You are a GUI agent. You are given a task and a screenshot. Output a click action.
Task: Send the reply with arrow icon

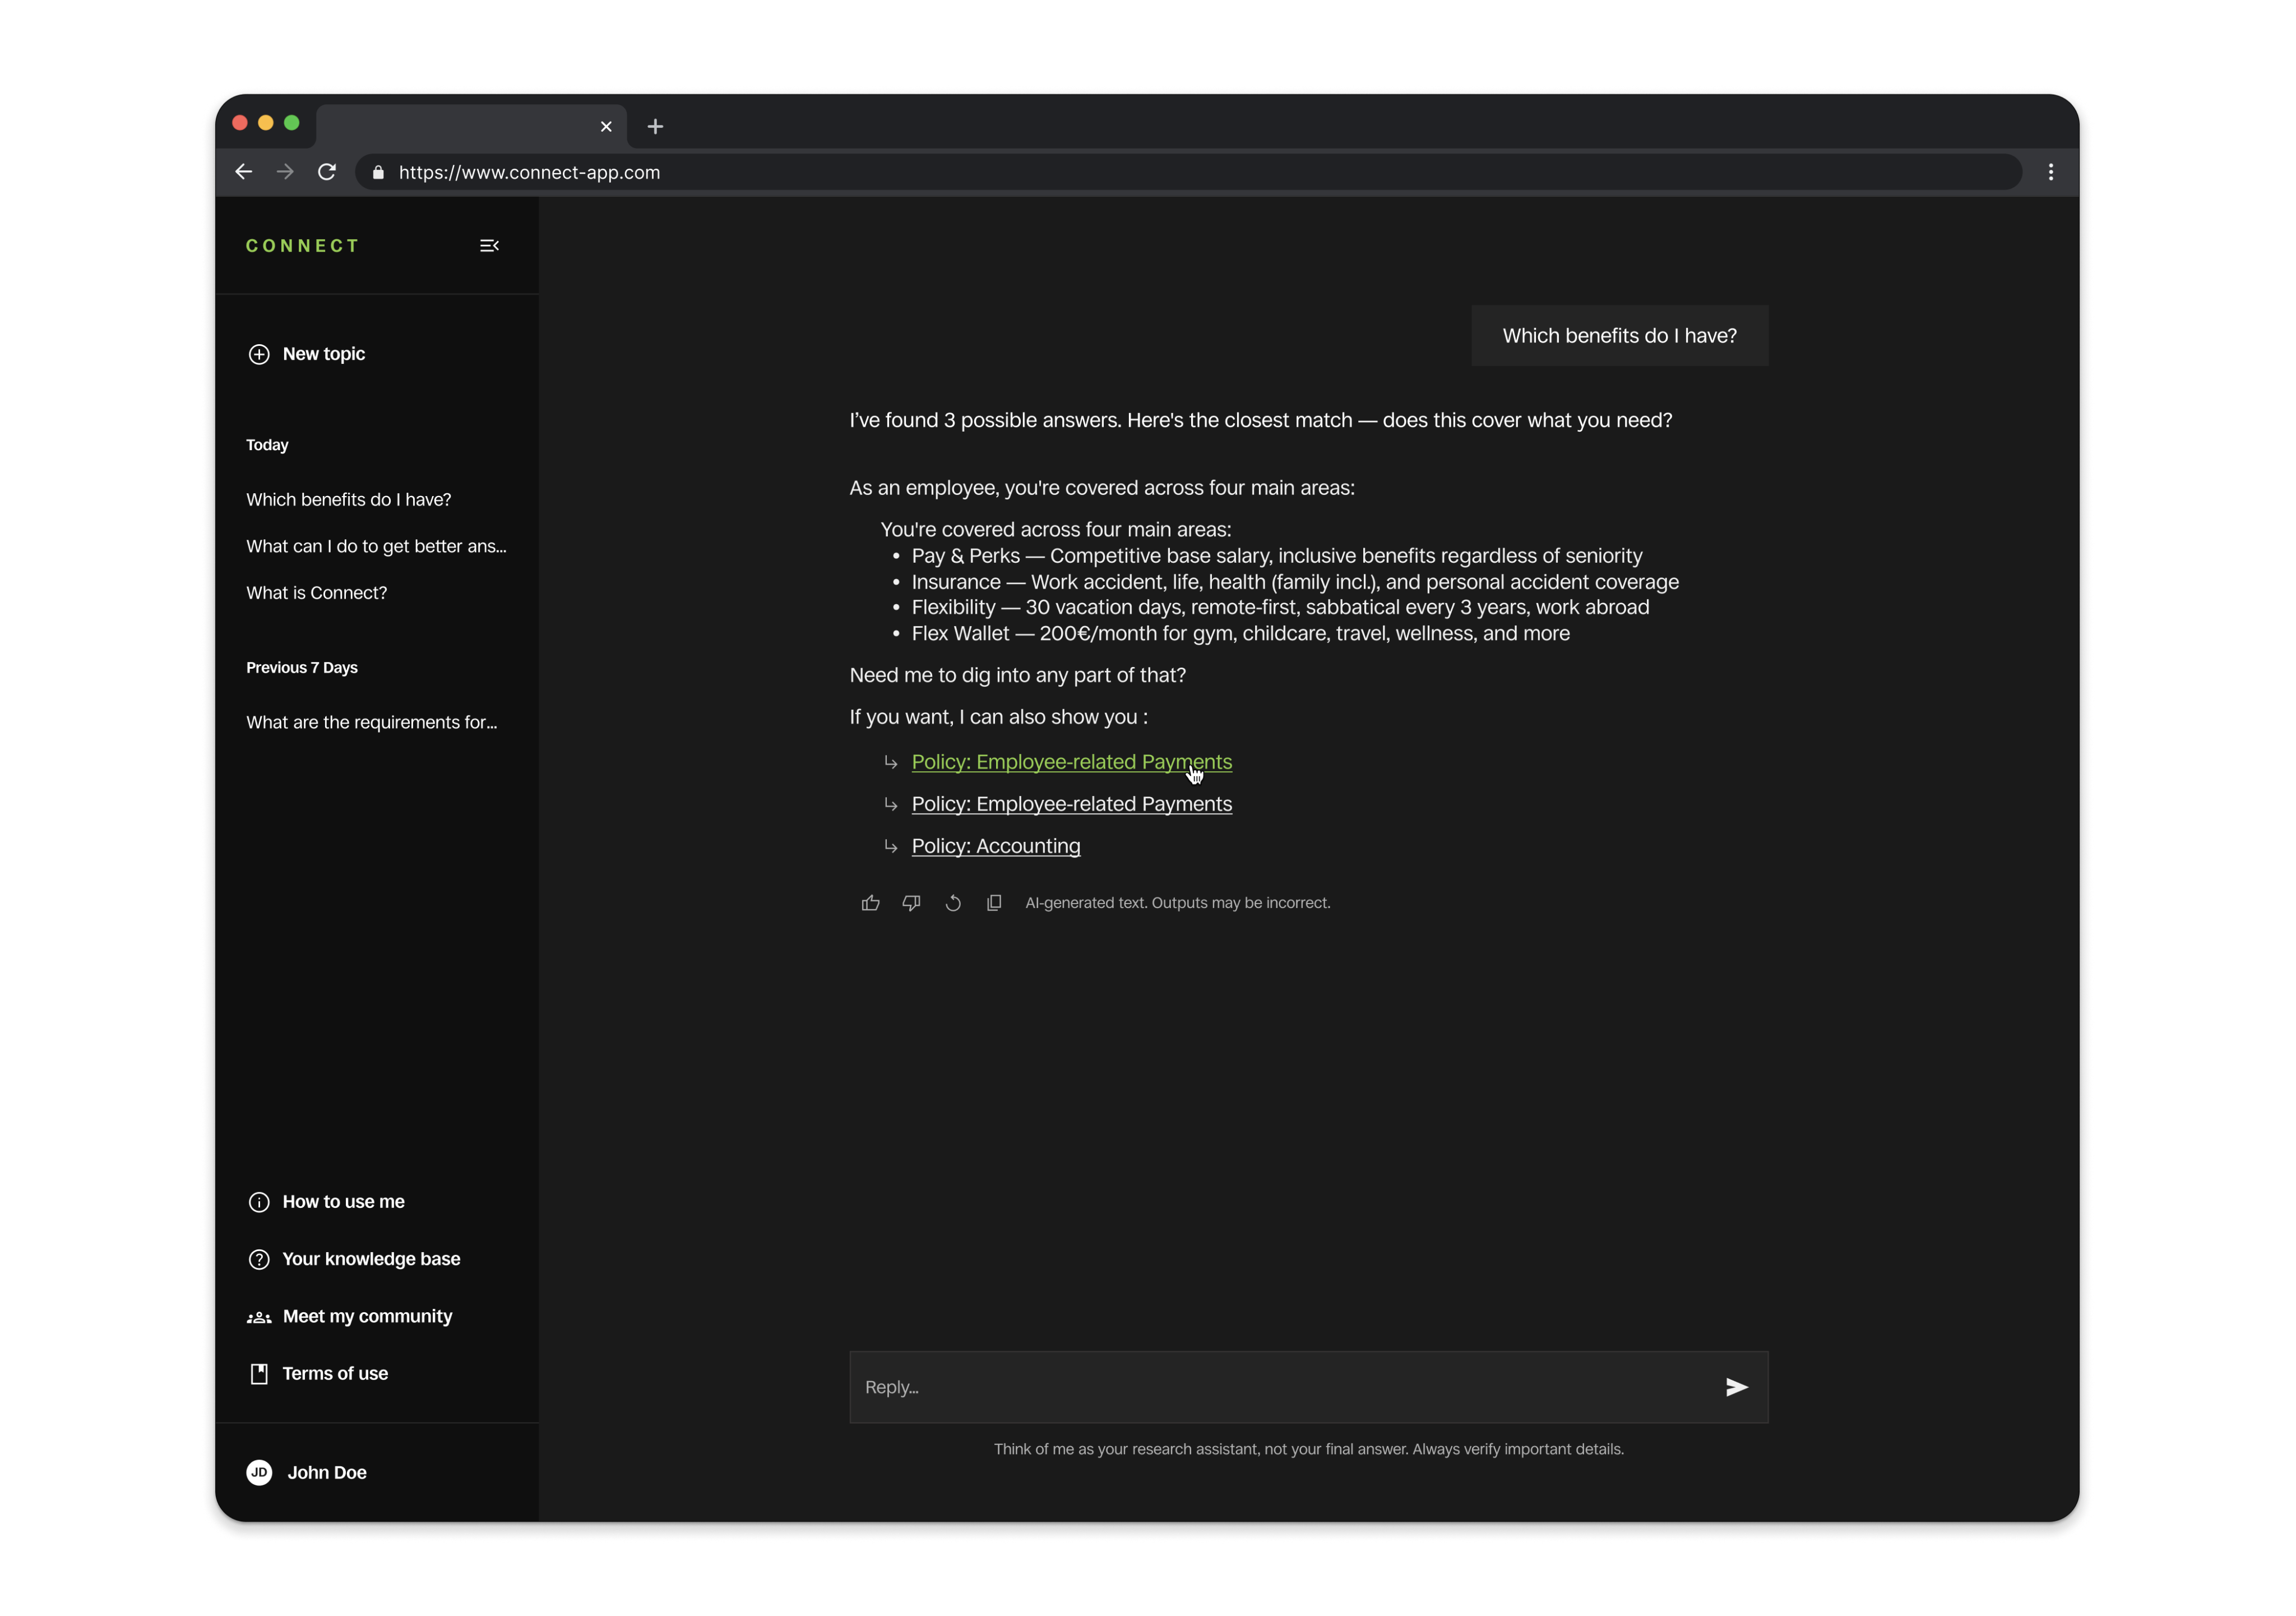pos(1736,1387)
